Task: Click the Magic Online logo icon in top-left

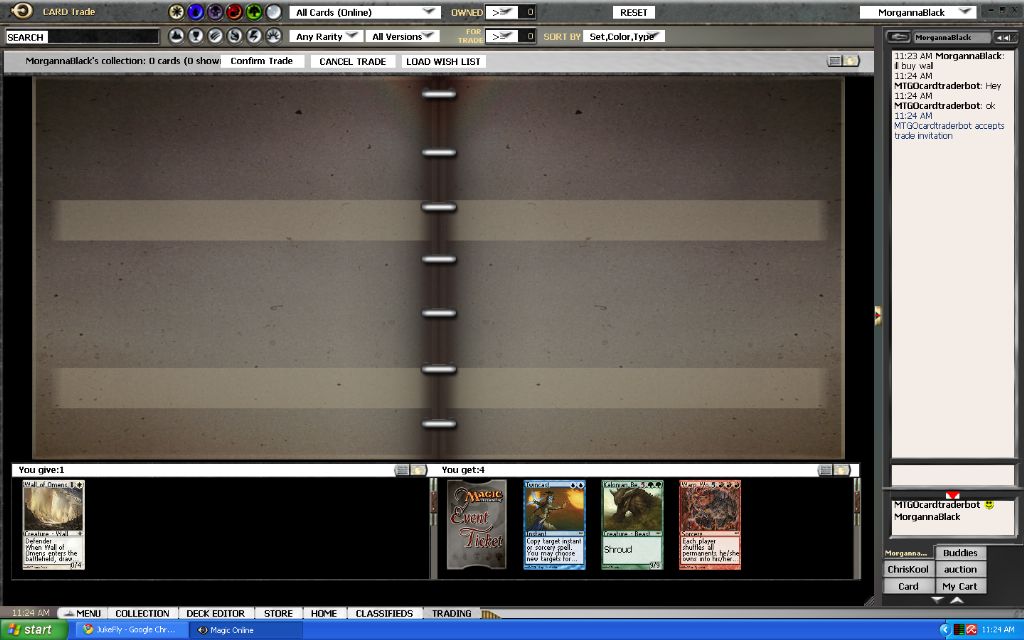Action: pos(21,11)
